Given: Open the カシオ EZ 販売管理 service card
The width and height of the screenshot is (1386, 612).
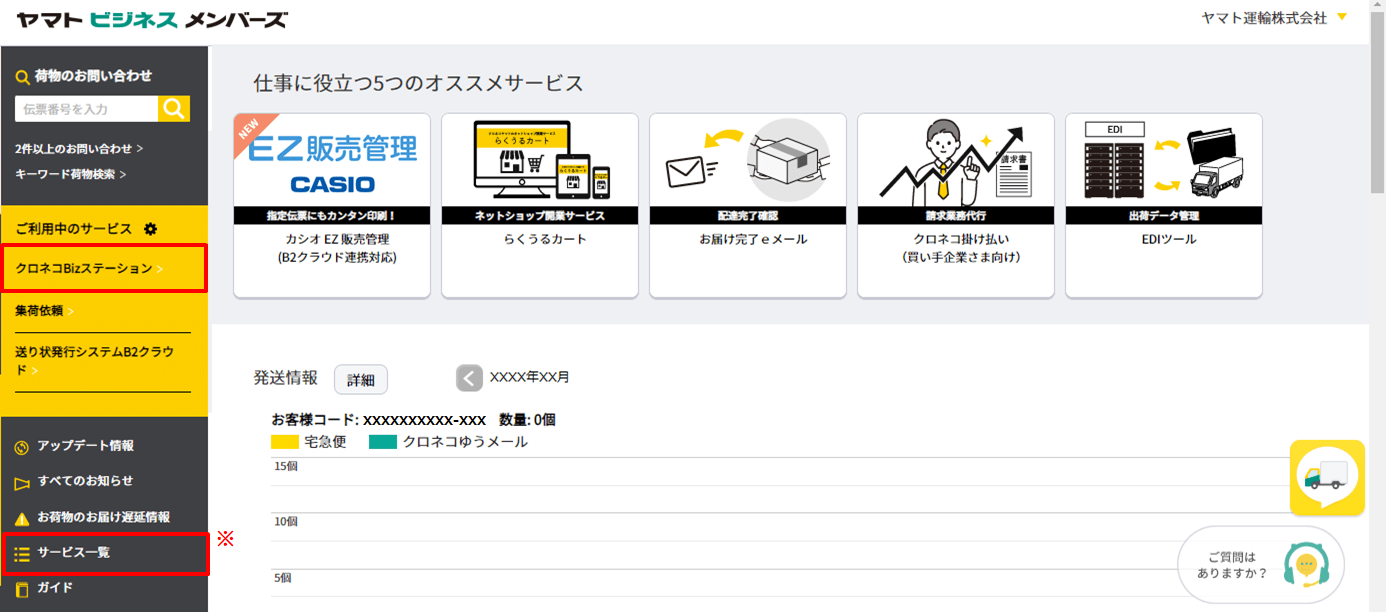Looking at the screenshot, I should pyautogui.click(x=332, y=205).
